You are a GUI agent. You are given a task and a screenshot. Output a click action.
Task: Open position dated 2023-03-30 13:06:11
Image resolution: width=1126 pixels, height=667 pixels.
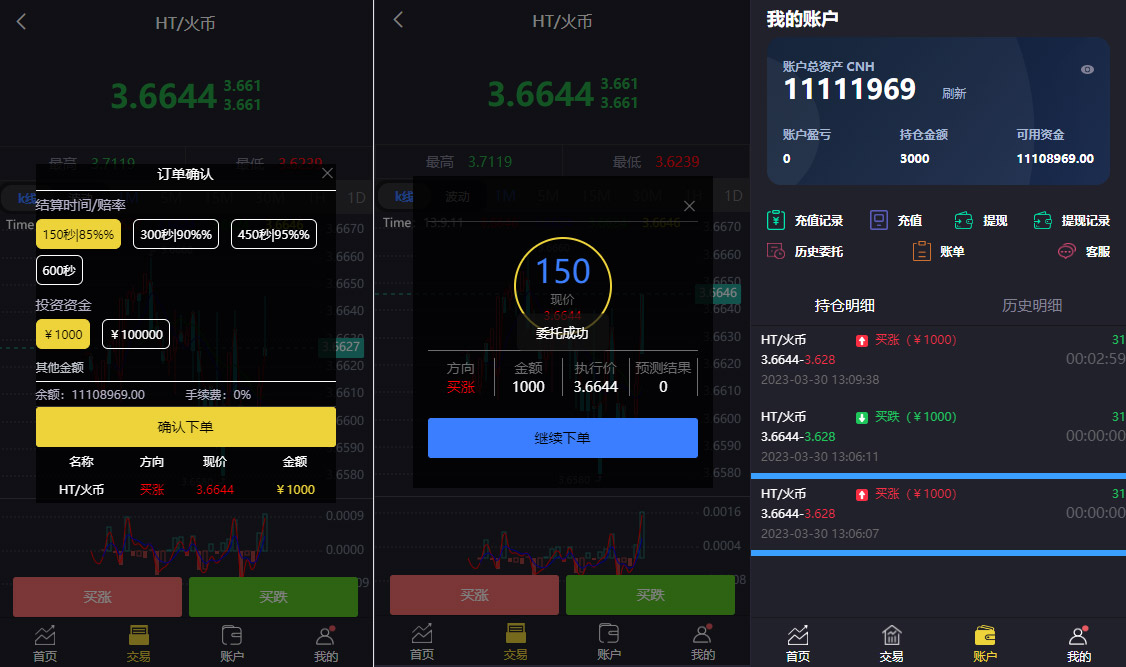click(x=939, y=436)
